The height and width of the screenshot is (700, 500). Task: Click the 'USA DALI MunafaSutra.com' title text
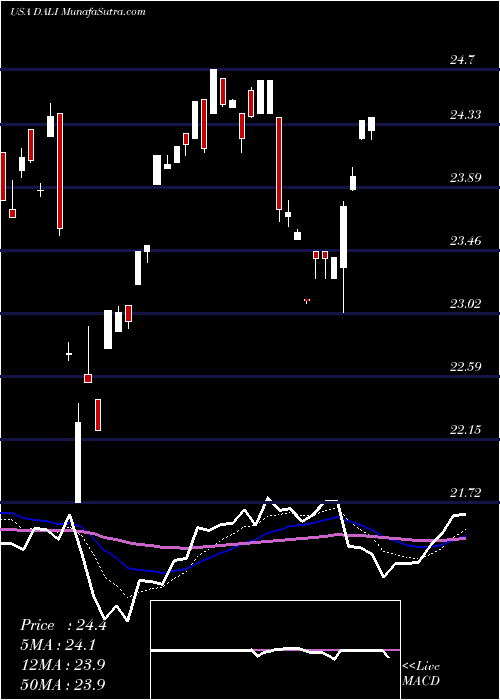[78, 12]
